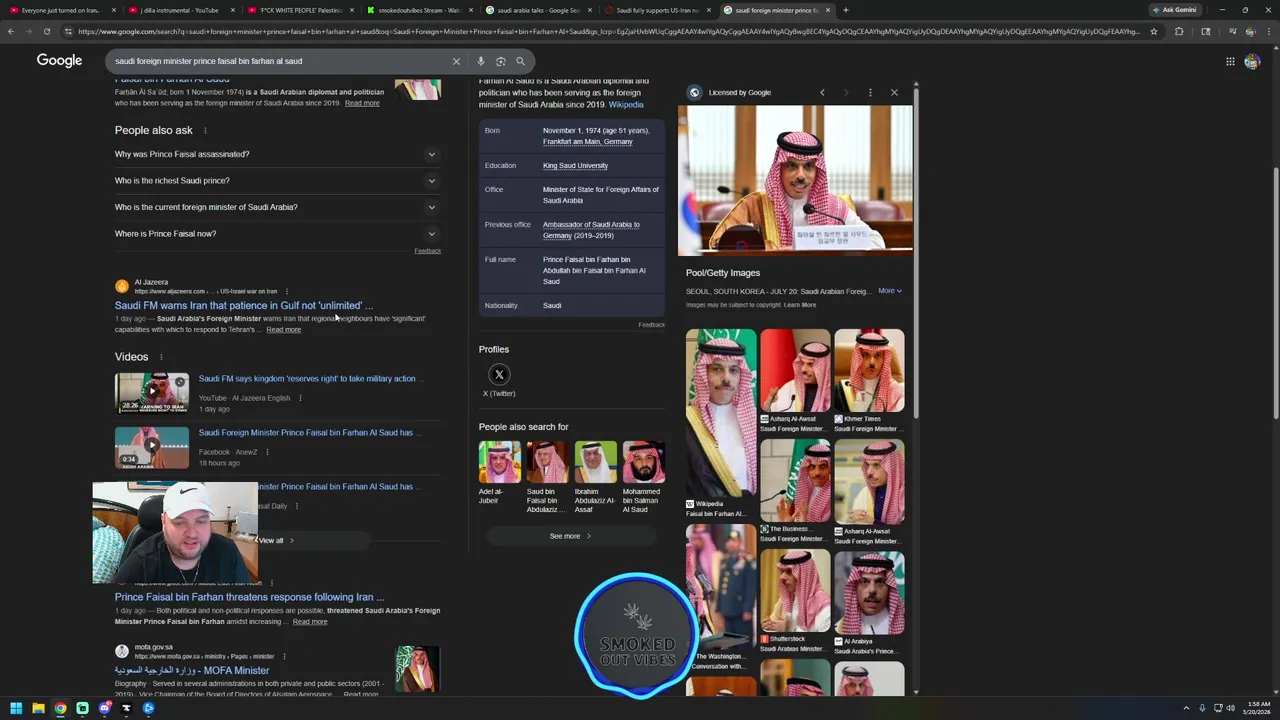Open See more people searches
The image size is (1280, 720).
(x=570, y=536)
